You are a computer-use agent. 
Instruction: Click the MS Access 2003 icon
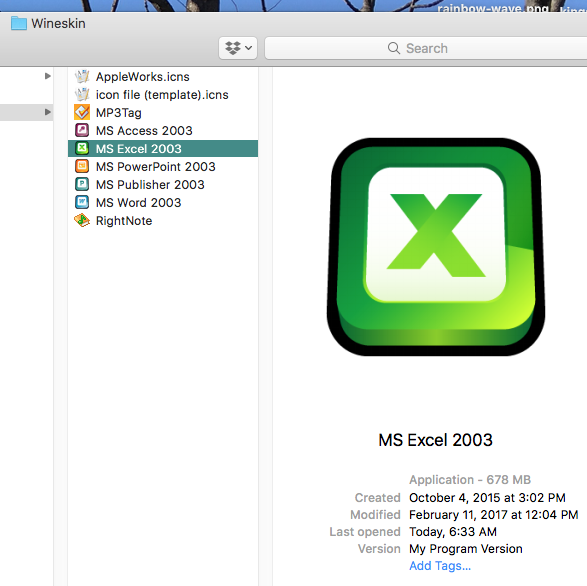pos(82,130)
